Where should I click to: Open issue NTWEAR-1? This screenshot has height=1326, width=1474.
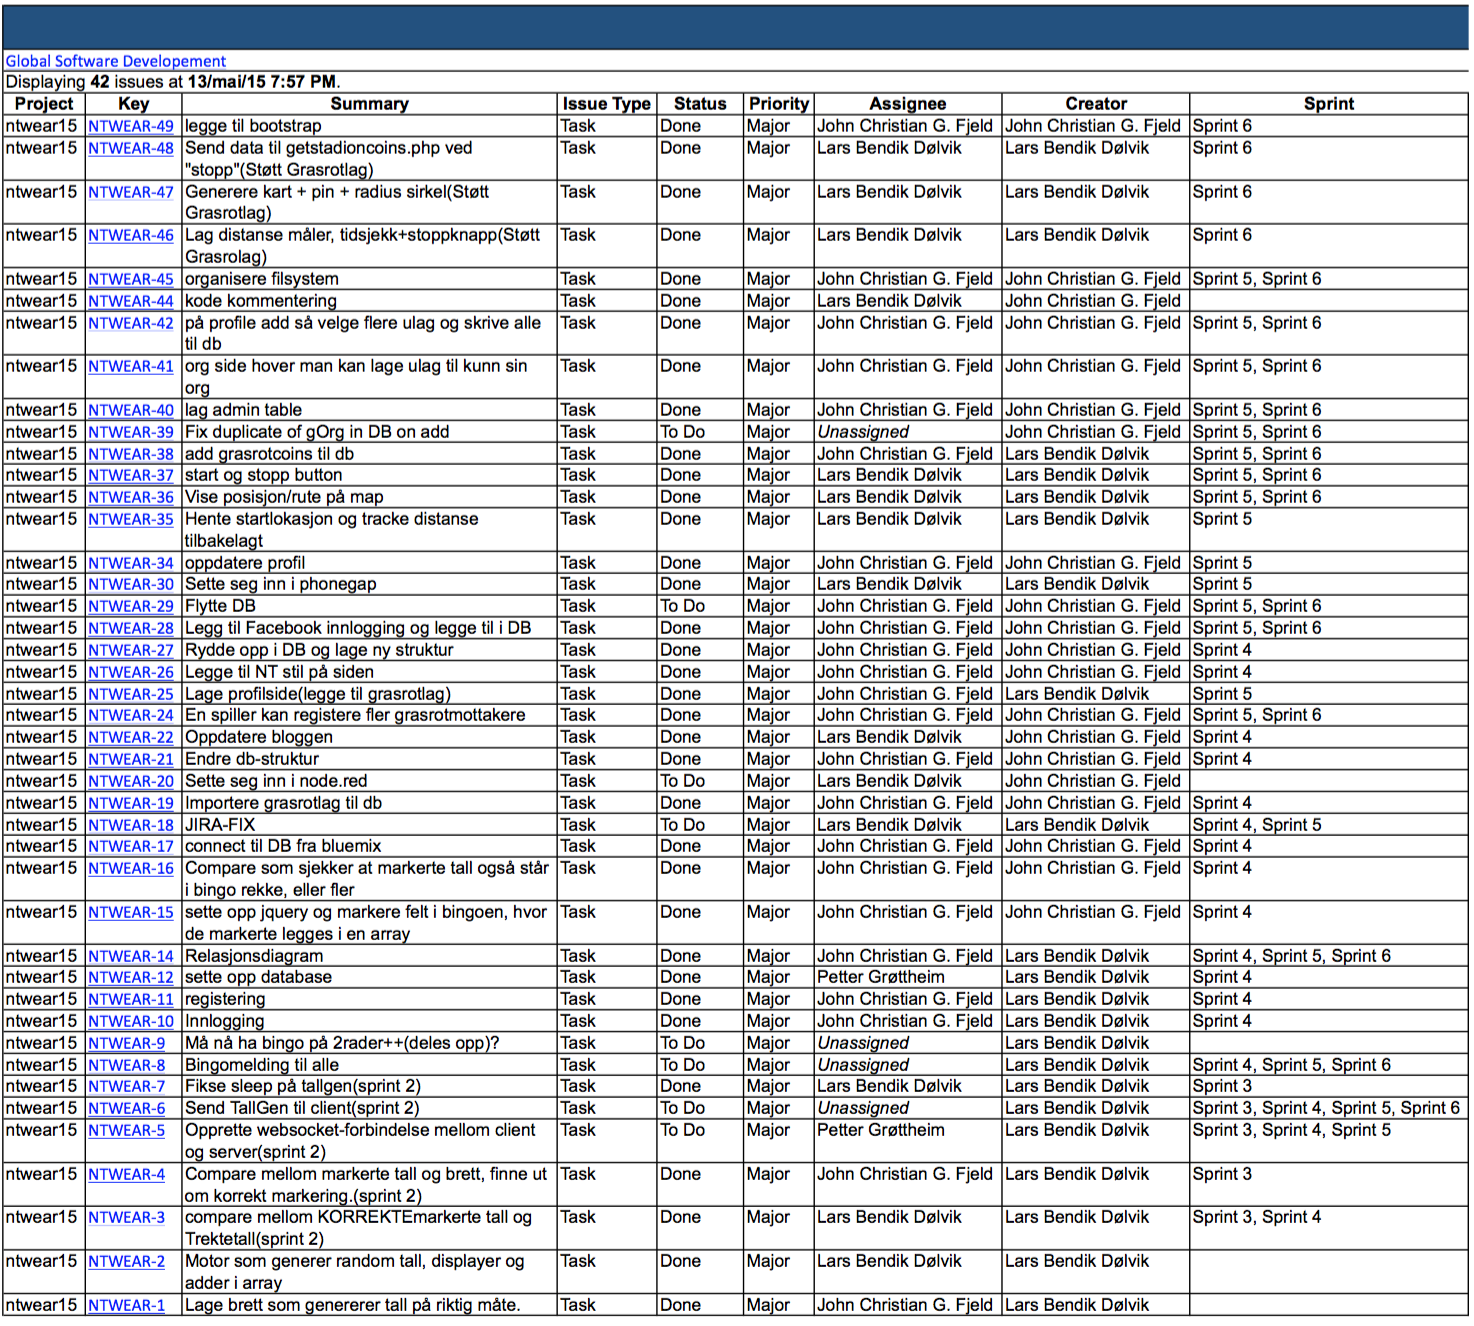tap(127, 1305)
